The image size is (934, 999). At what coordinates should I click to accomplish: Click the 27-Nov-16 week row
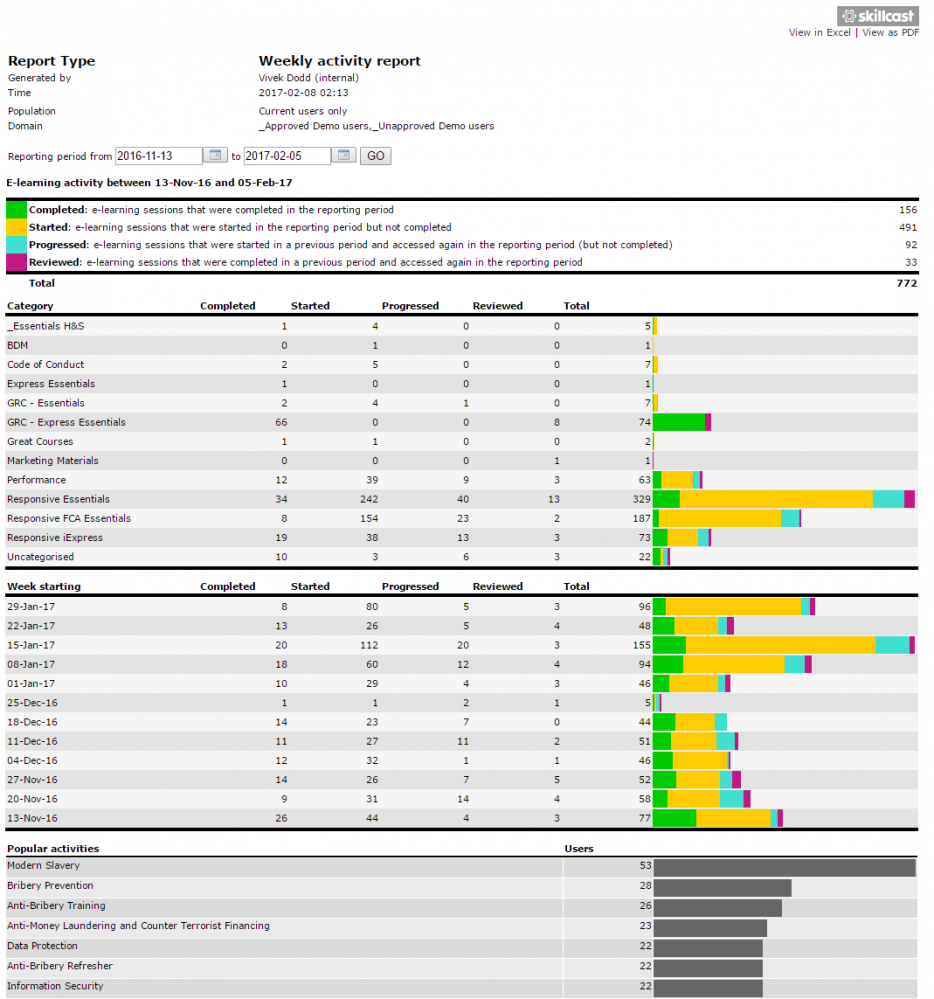(x=462, y=779)
